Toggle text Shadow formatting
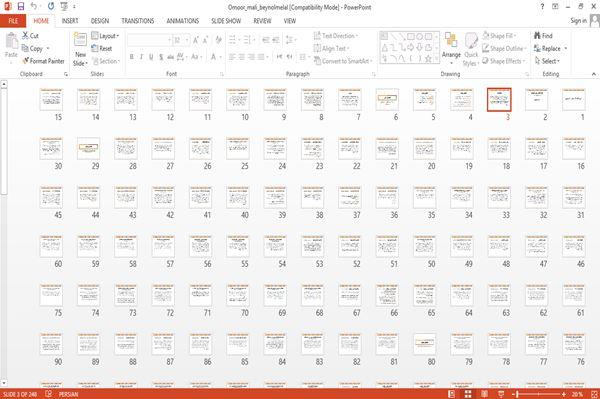The height and width of the screenshot is (399, 600). [161, 57]
